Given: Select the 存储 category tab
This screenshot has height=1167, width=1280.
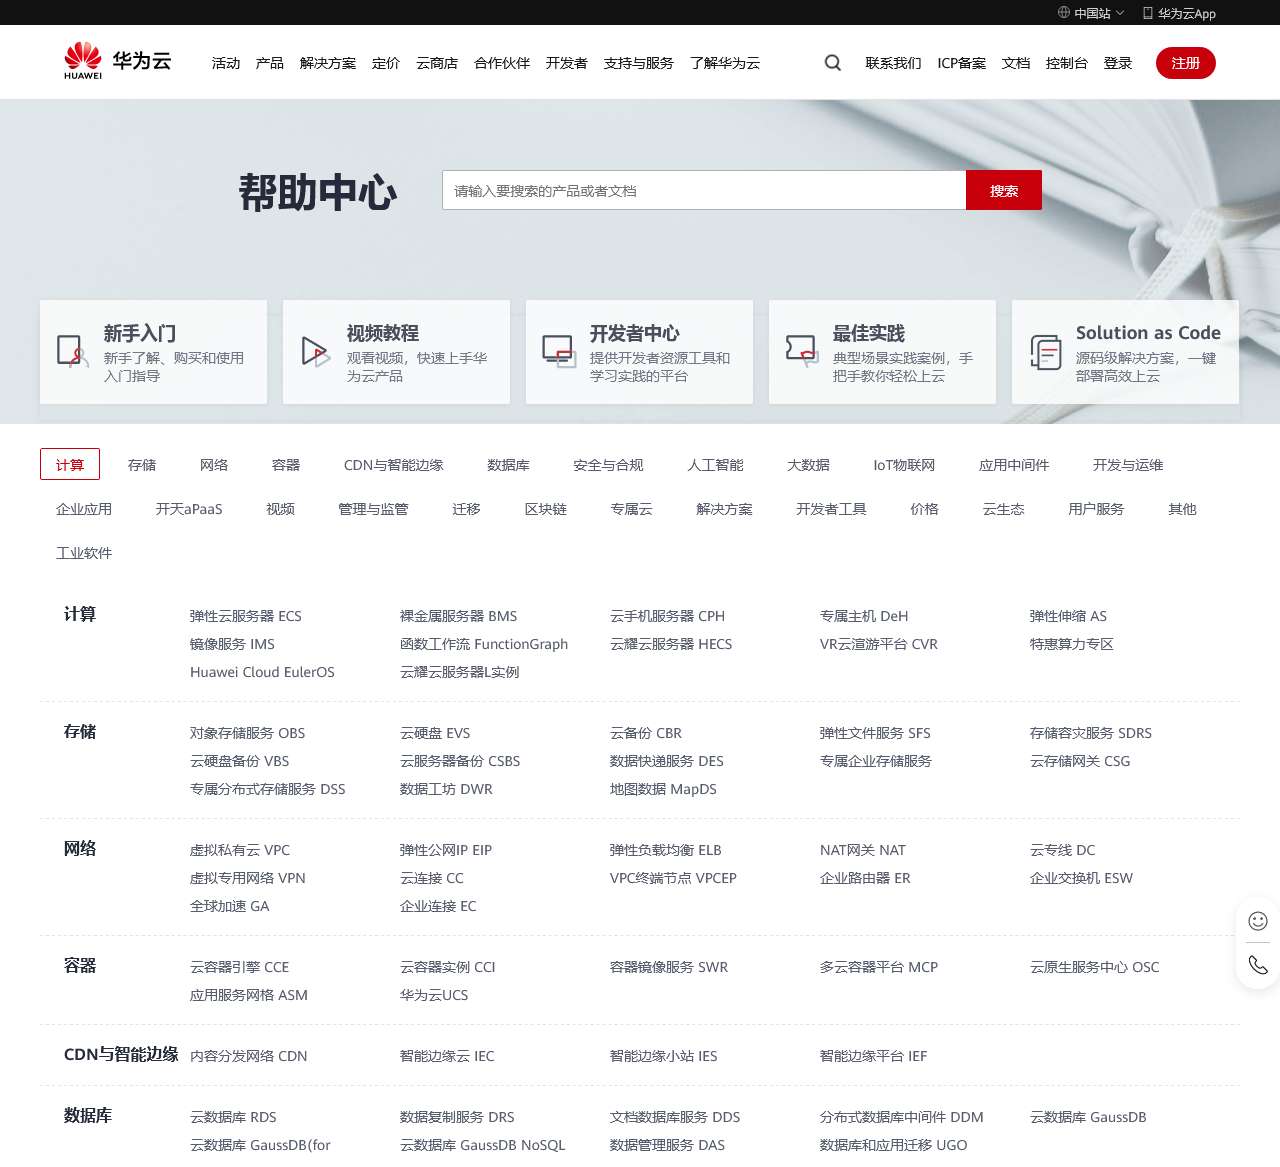Looking at the screenshot, I should 142,465.
